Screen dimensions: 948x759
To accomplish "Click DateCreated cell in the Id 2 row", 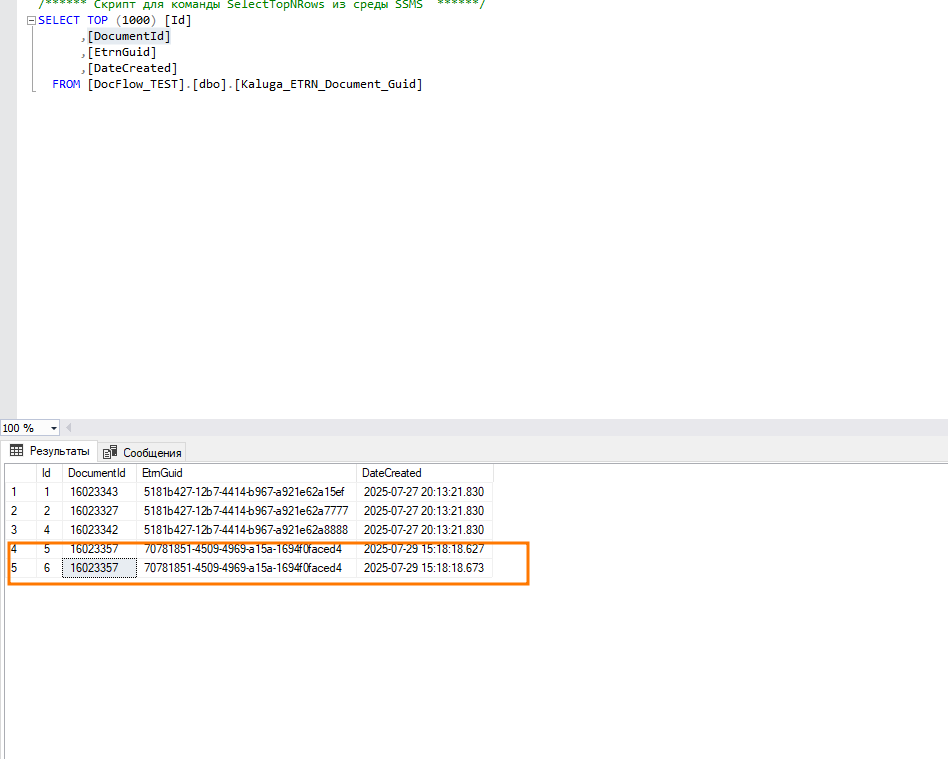I will click(x=425, y=511).
